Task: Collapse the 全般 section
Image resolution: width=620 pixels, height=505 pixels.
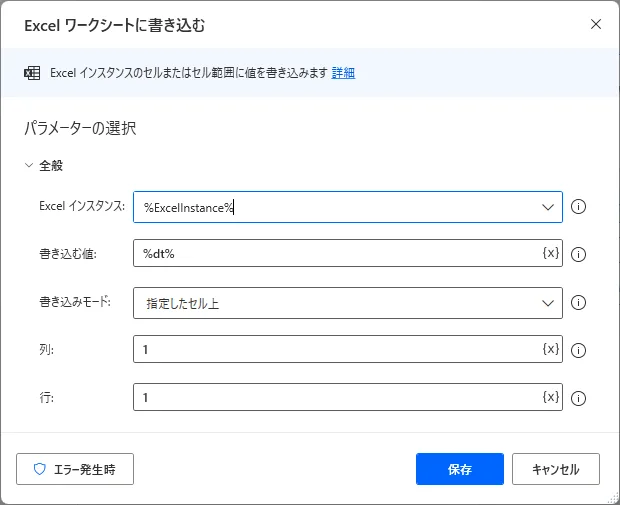Action: coord(30,166)
